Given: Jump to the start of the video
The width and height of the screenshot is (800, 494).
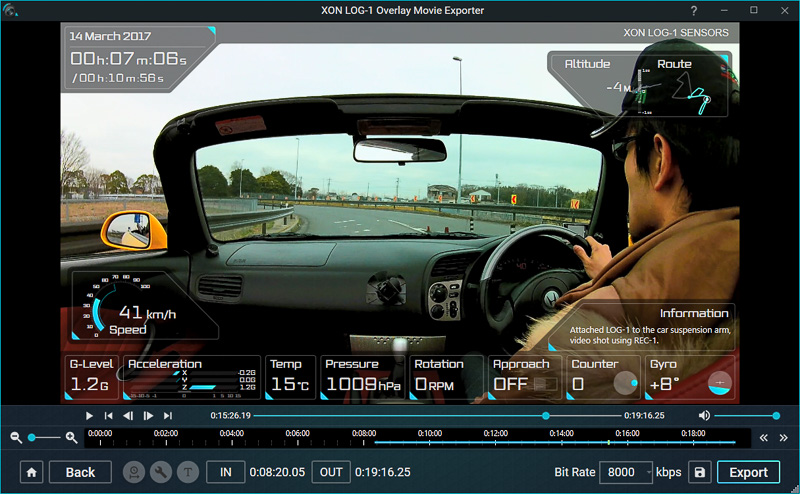Looking at the screenshot, I should [108, 416].
